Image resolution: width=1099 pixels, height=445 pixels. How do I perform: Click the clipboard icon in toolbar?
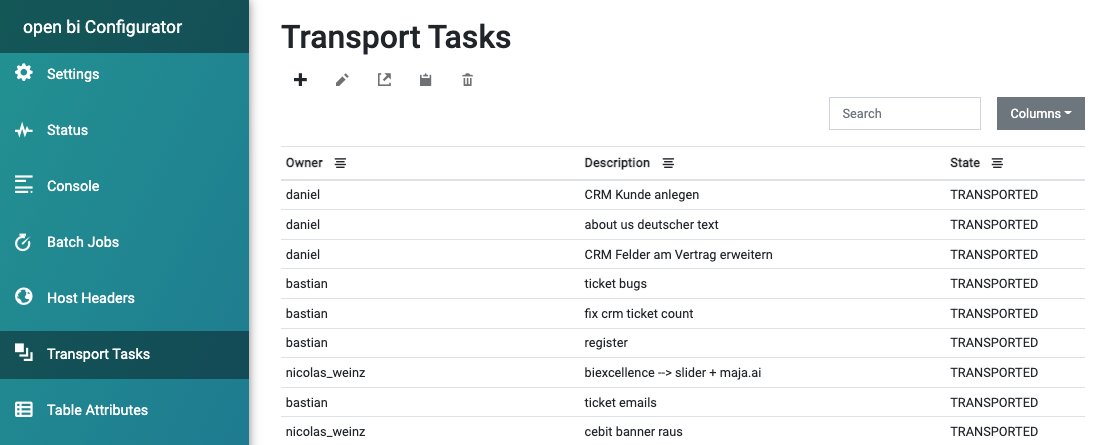tap(425, 80)
